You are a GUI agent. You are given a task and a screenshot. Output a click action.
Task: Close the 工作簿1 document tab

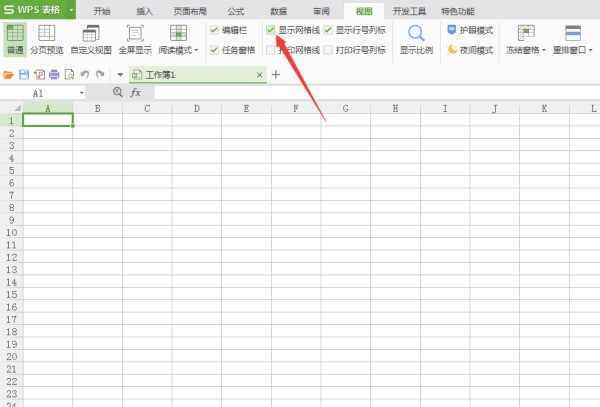[x=259, y=75]
